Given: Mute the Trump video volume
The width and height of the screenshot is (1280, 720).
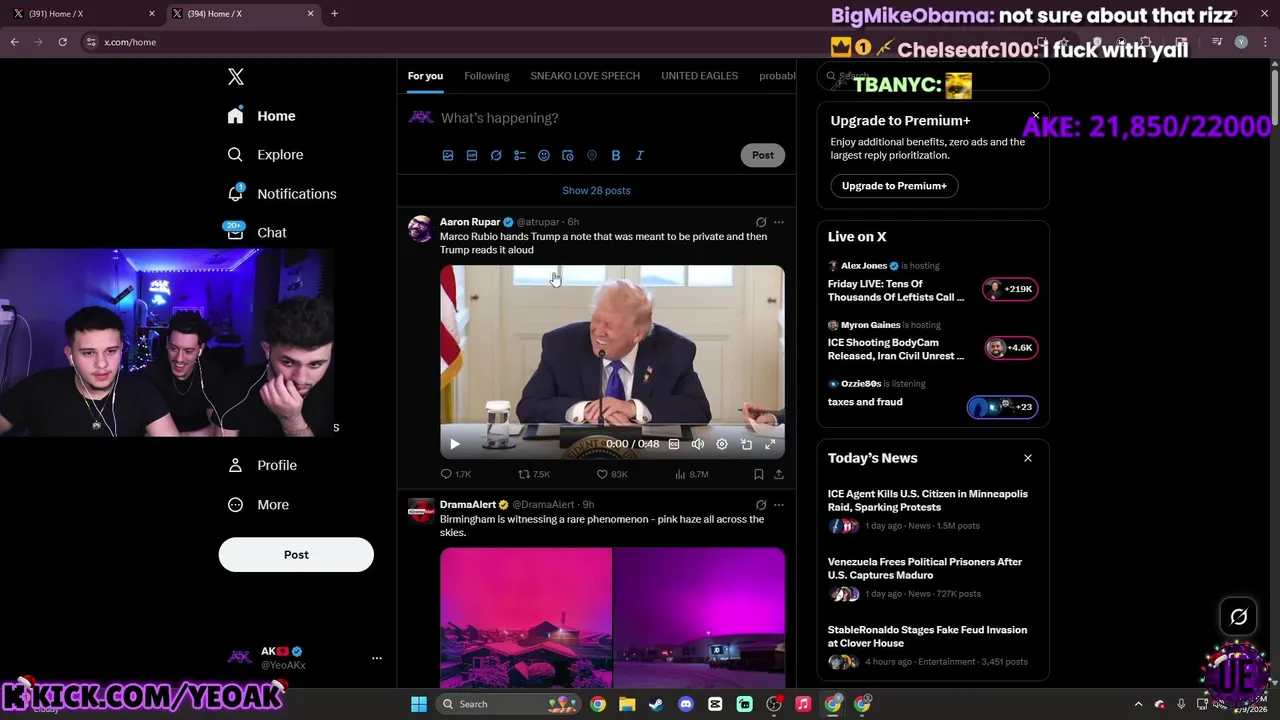Looking at the screenshot, I should (x=698, y=444).
